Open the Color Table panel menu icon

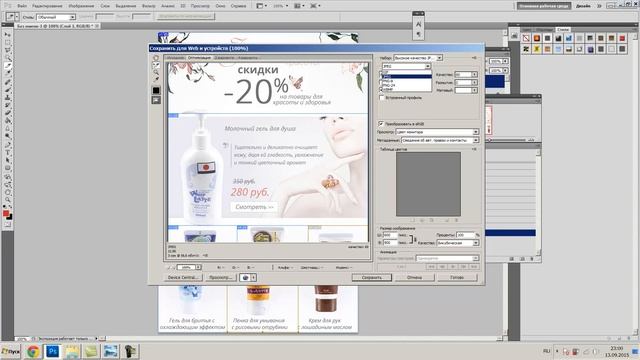pyautogui.click(x=474, y=149)
